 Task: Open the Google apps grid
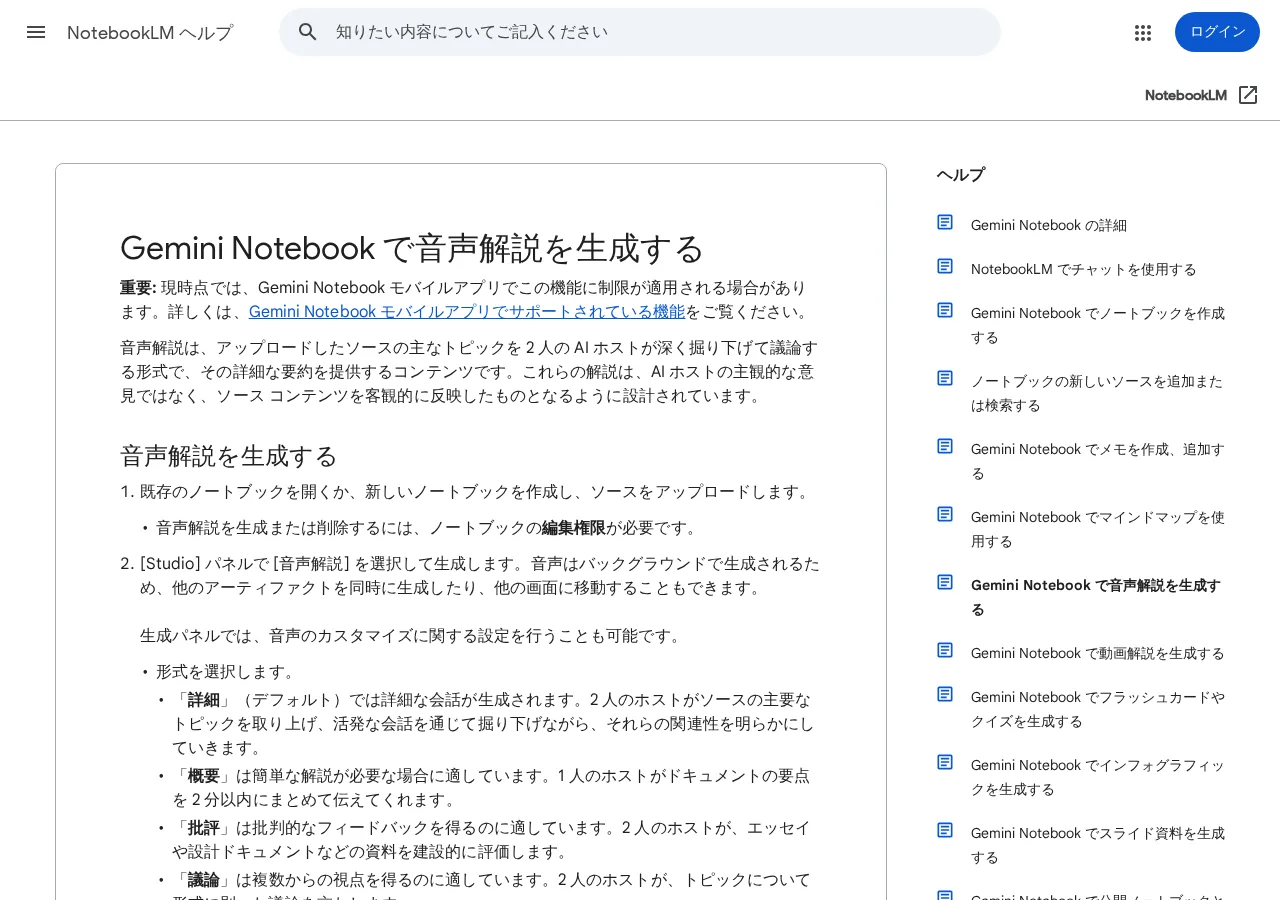pos(1143,32)
